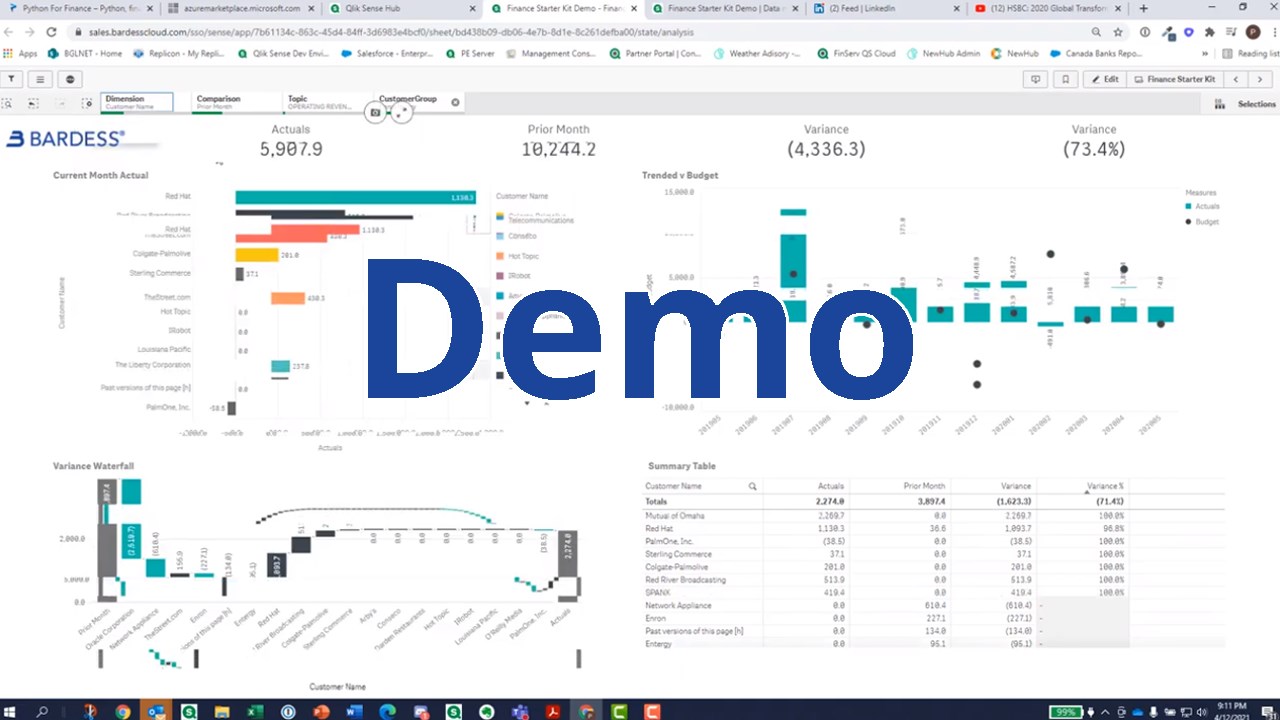
Task: Open the NewHub Admin bookmark
Action: click(942, 53)
